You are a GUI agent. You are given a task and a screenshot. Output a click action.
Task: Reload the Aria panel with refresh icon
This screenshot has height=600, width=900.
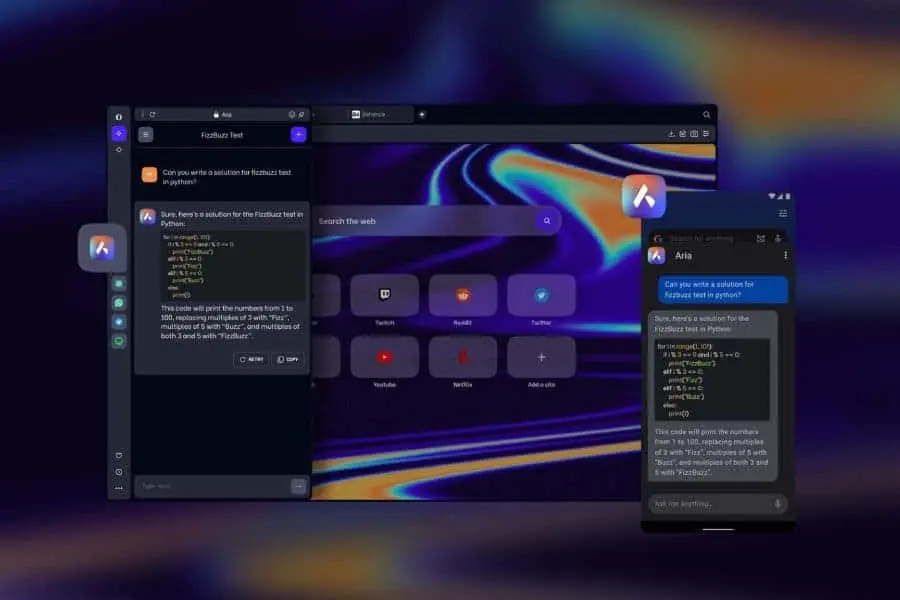pos(153,115)
